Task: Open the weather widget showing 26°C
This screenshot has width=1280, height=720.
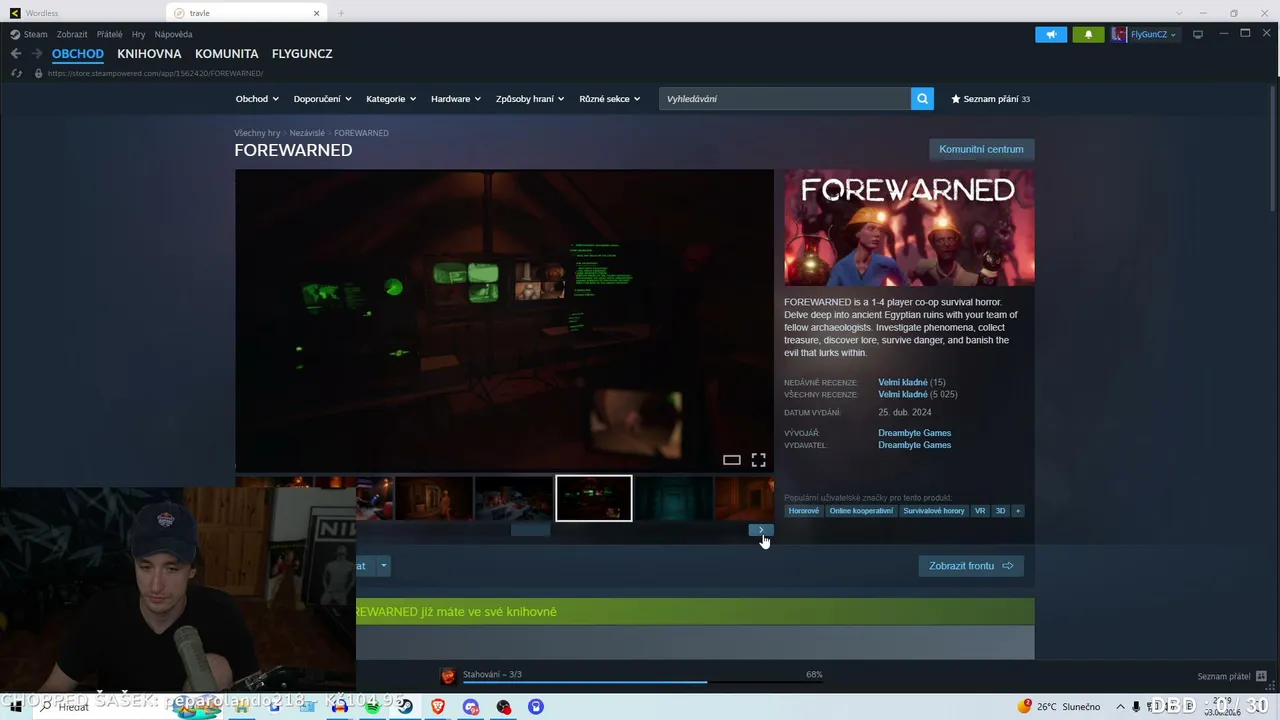Action: (x=1058, y=707)
